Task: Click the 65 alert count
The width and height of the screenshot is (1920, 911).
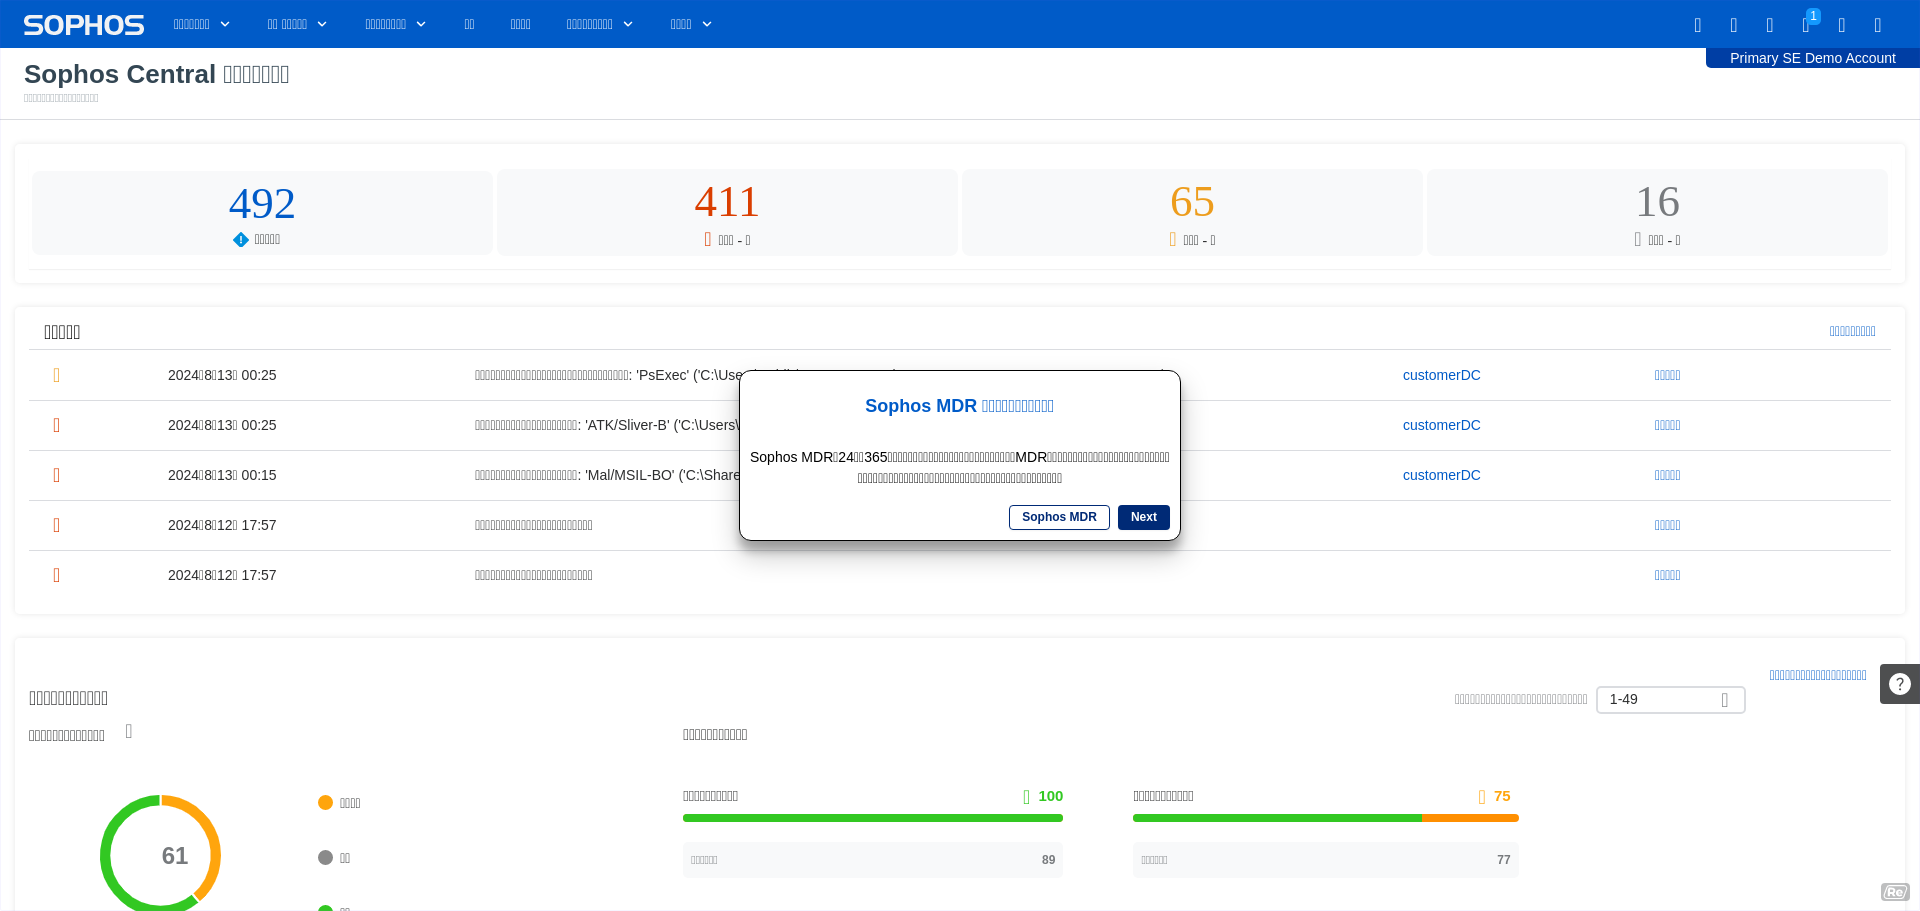Action: click(1192, 202)
